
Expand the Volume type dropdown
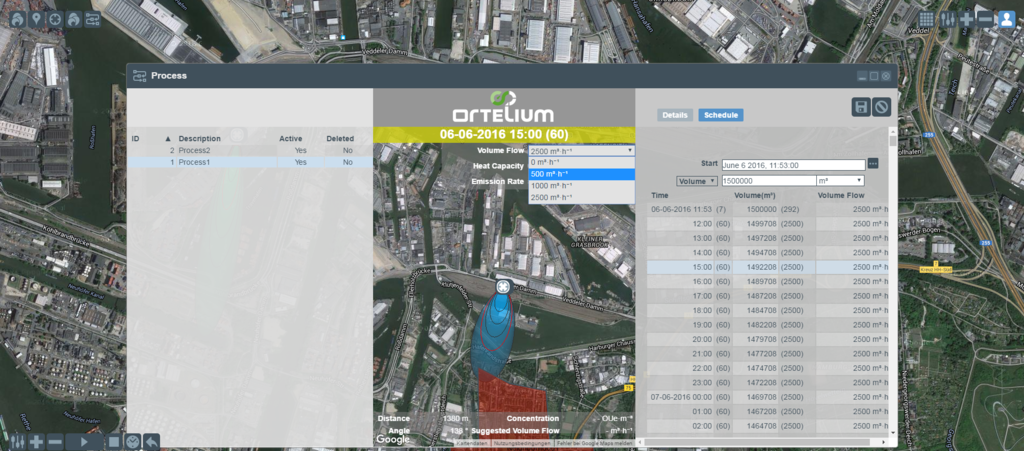(697, 181)
